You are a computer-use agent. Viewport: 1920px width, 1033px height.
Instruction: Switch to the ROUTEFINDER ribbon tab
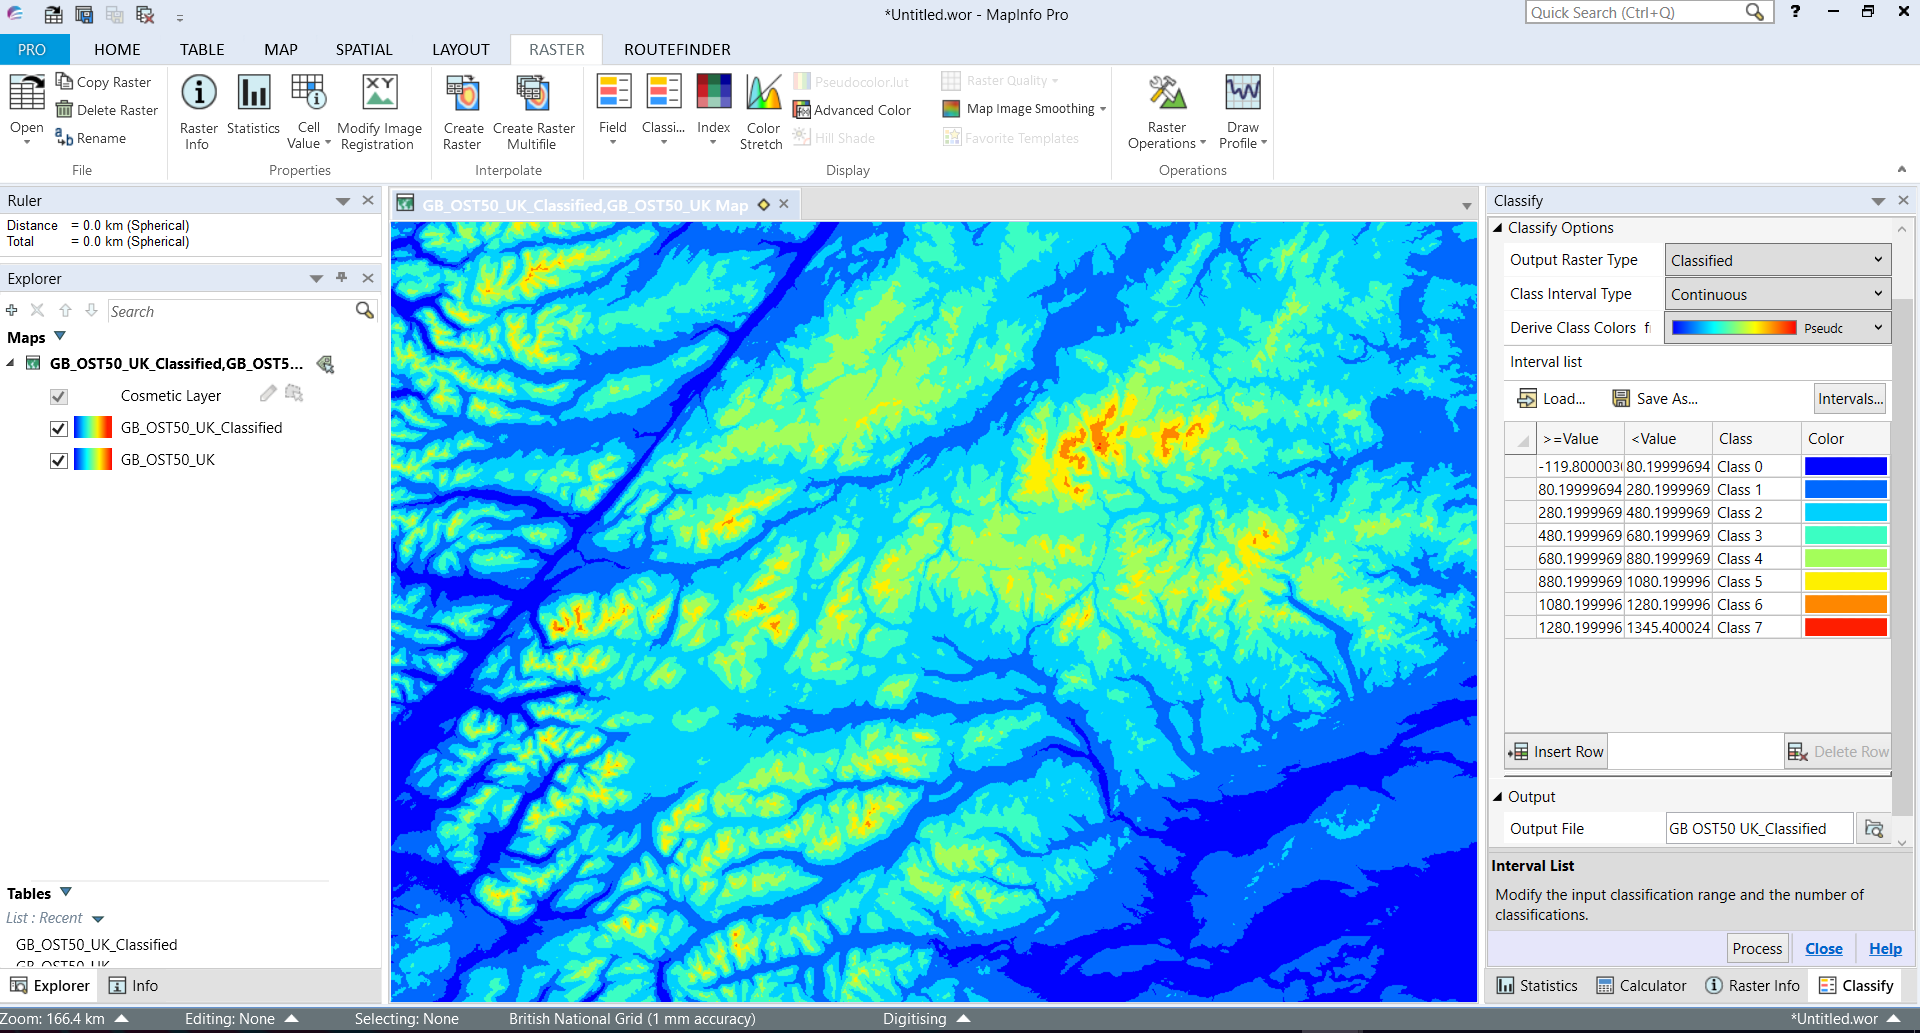[x=677, y=49]
